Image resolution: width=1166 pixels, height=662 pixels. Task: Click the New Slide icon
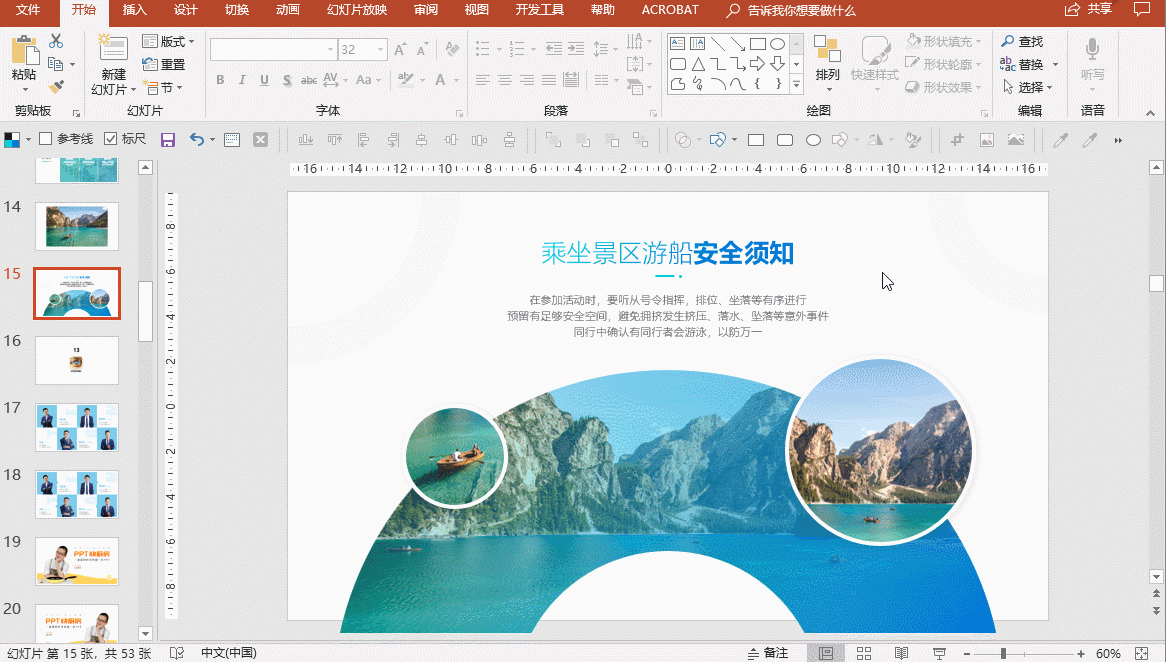[x=113, y=49]
